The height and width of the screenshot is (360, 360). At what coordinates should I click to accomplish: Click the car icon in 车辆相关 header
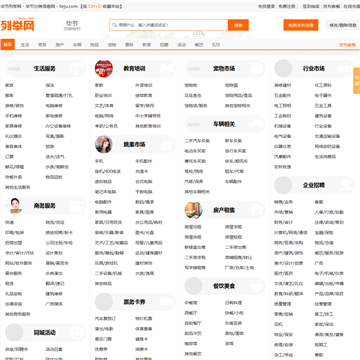coord(256,124)
